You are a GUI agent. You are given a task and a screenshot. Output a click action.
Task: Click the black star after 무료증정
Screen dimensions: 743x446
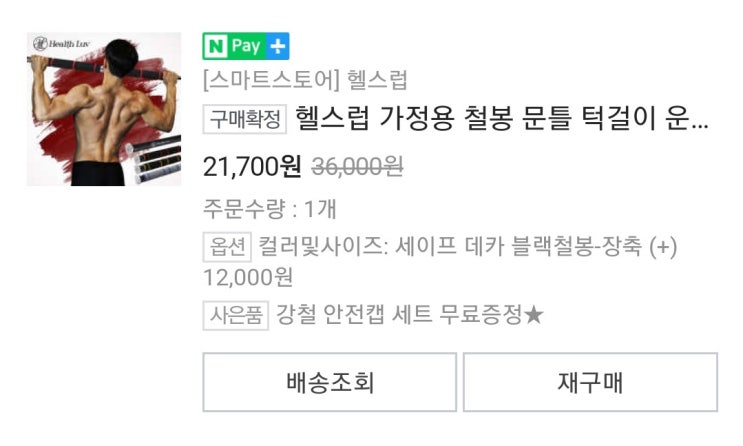coord(534,315)
